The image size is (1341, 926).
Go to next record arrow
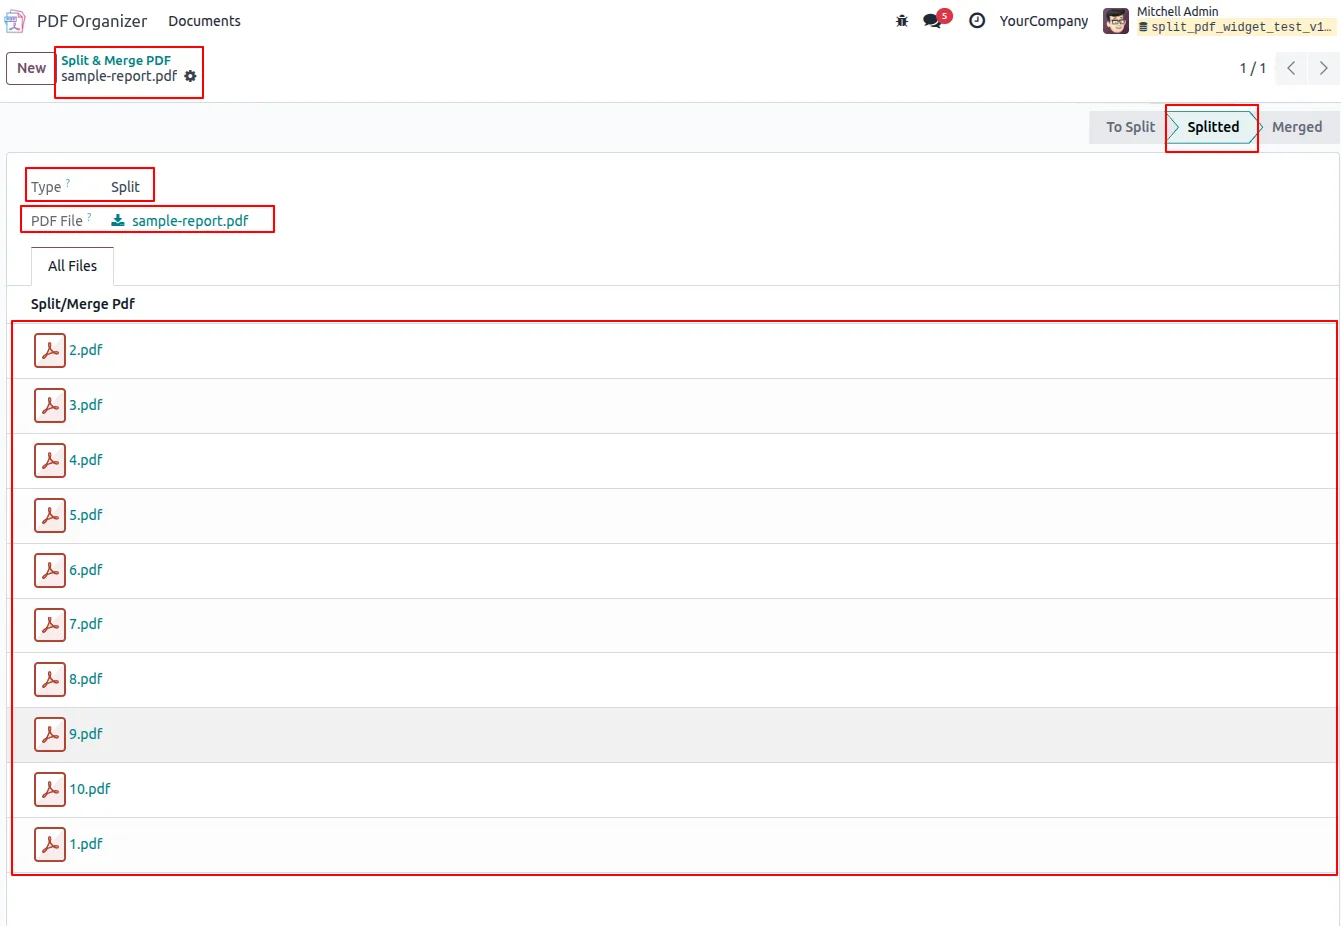[1323, 68]
